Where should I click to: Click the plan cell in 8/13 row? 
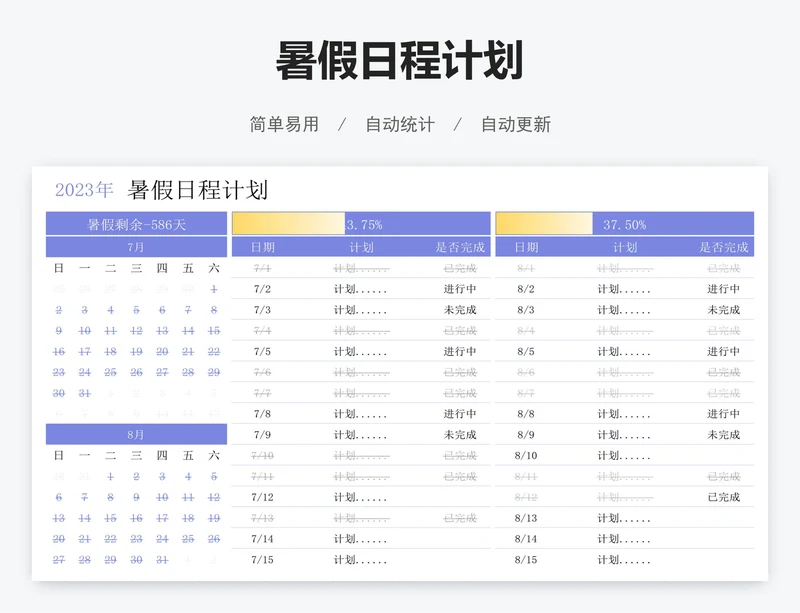coord(624,518)
